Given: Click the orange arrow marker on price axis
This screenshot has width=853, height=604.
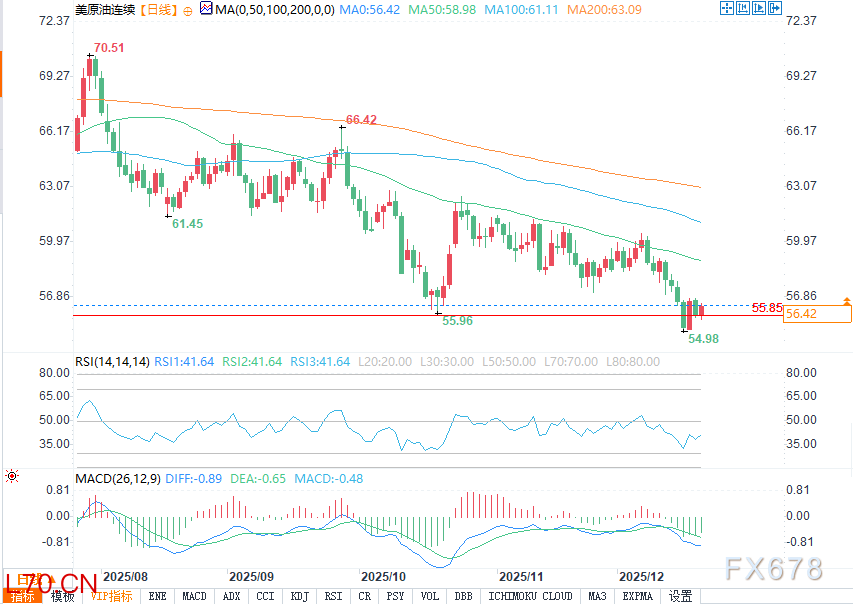Looking at the screenshot, I should point(847,300).
